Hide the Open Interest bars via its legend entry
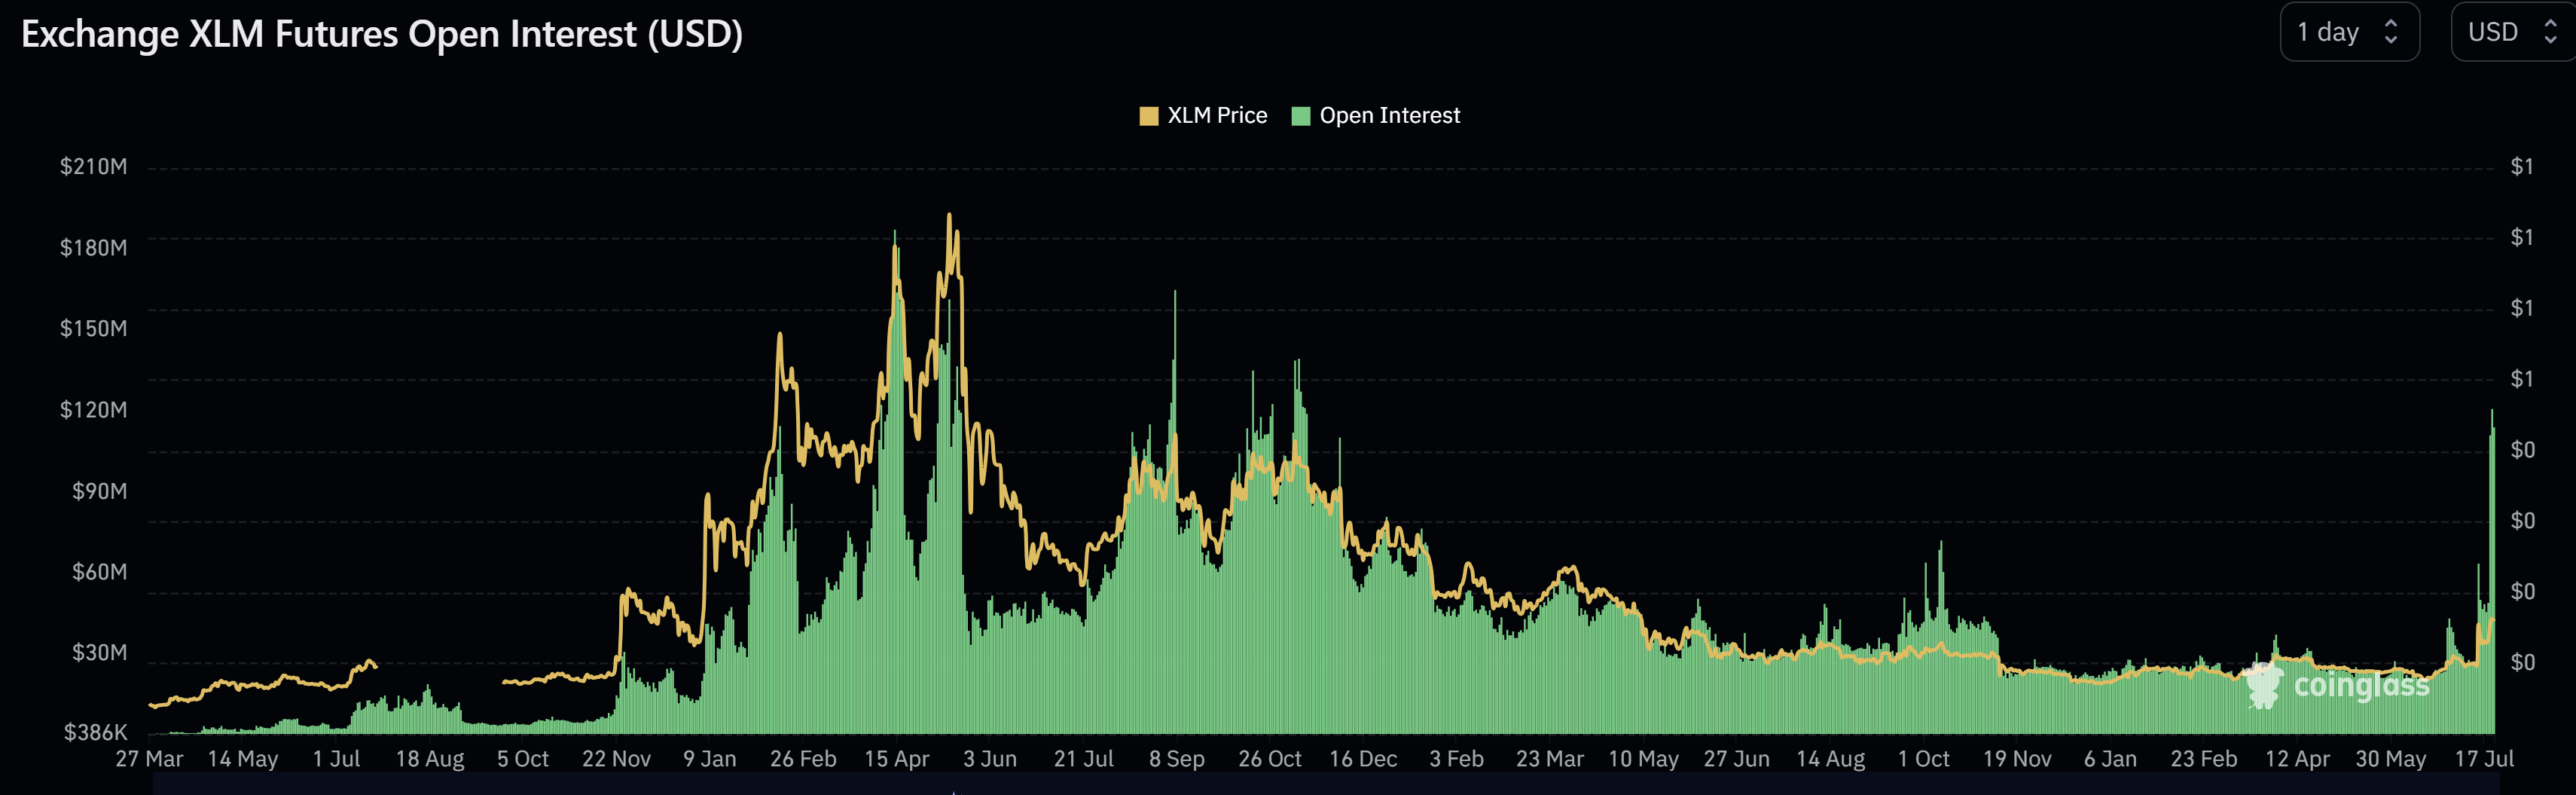2576x795 pixels. pos(1388,115)
